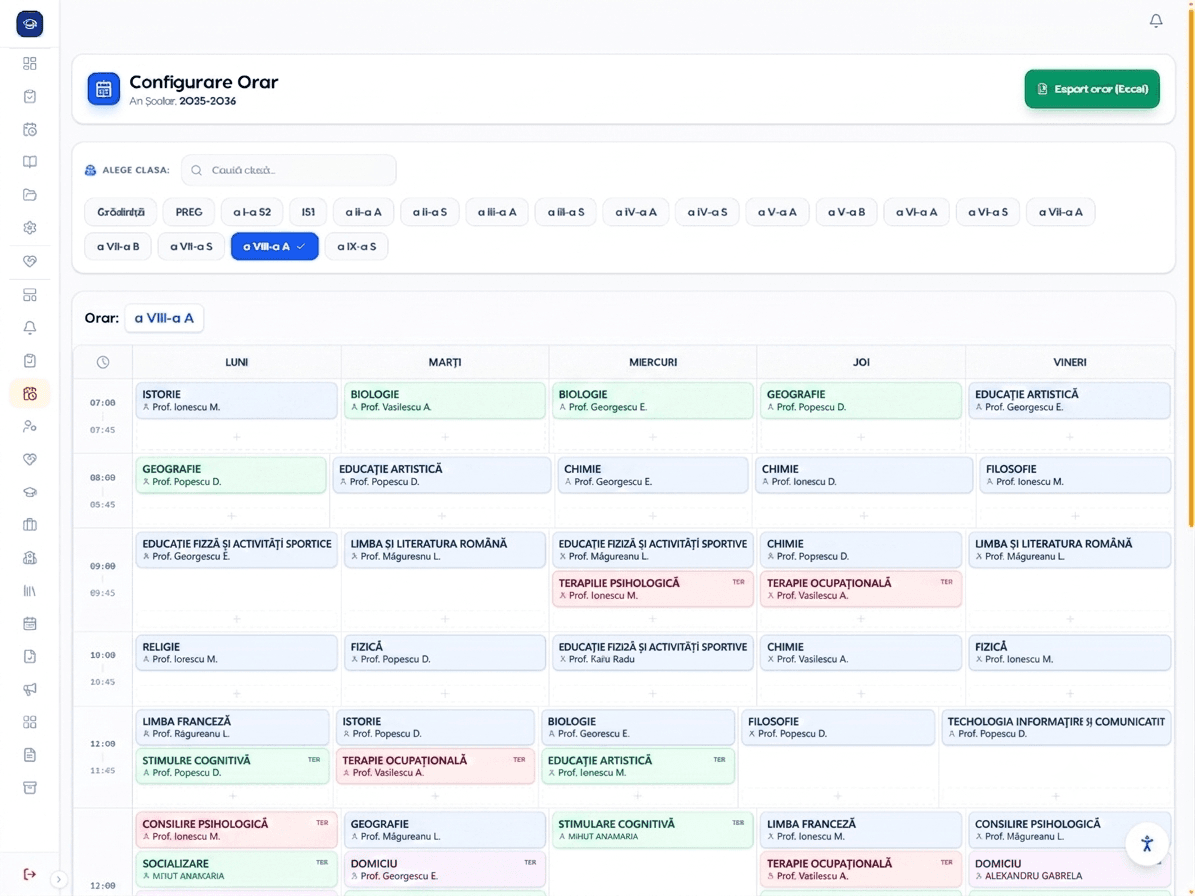
Task: Open the layout panels icon in the sidebar
Action: (30, 295)
